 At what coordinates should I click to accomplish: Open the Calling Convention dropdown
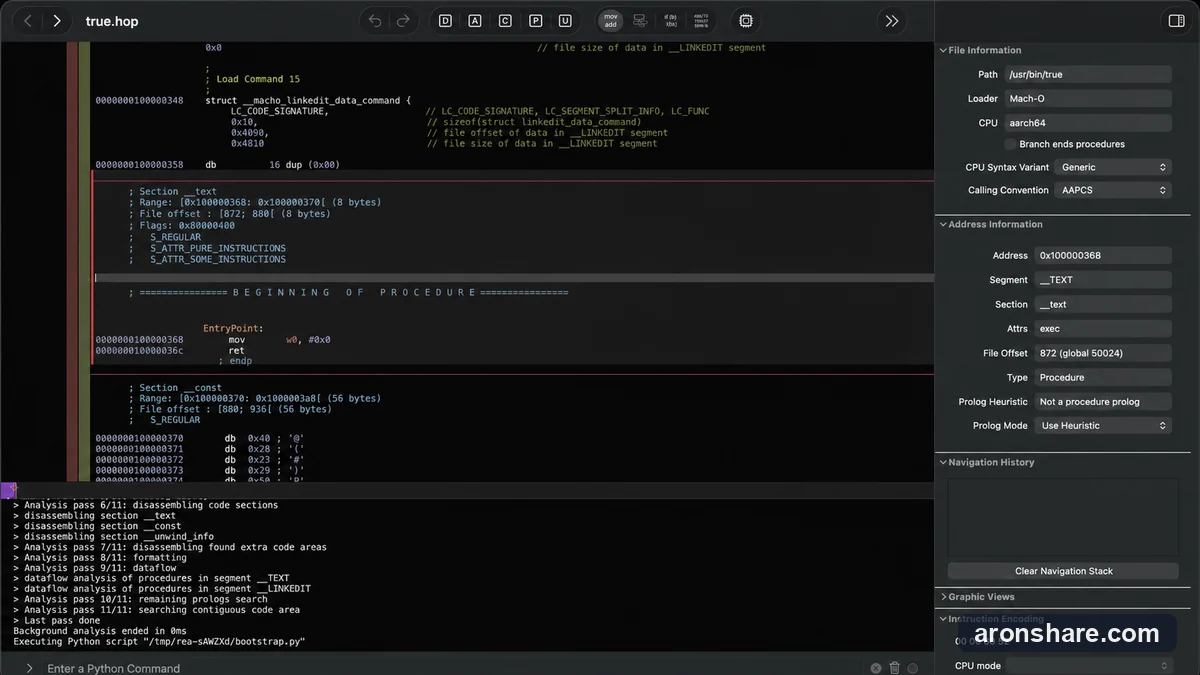coord(1114,190)
